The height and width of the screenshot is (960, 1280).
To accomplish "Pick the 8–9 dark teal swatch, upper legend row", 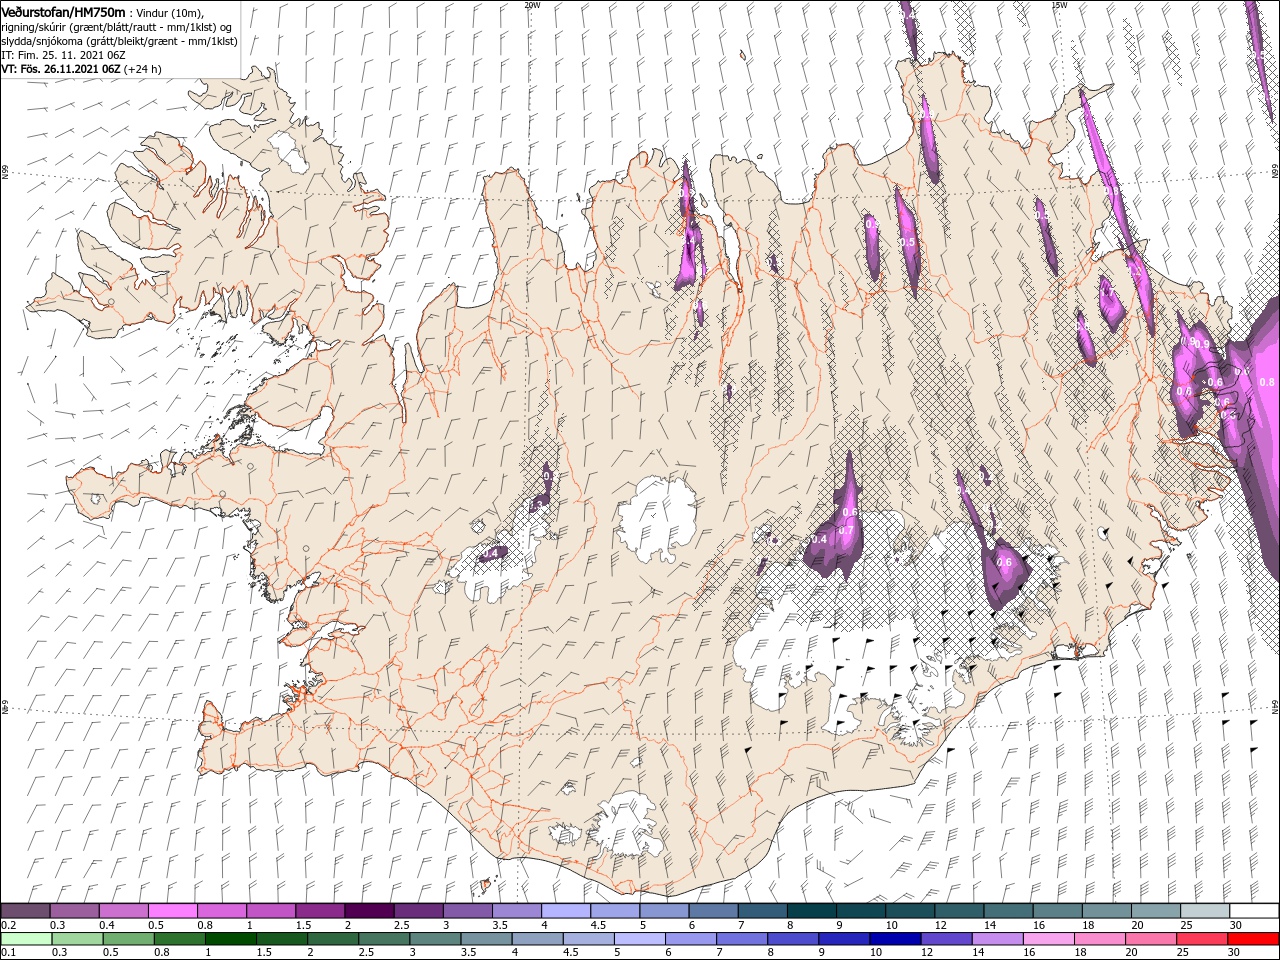I will tap(812, 911).
